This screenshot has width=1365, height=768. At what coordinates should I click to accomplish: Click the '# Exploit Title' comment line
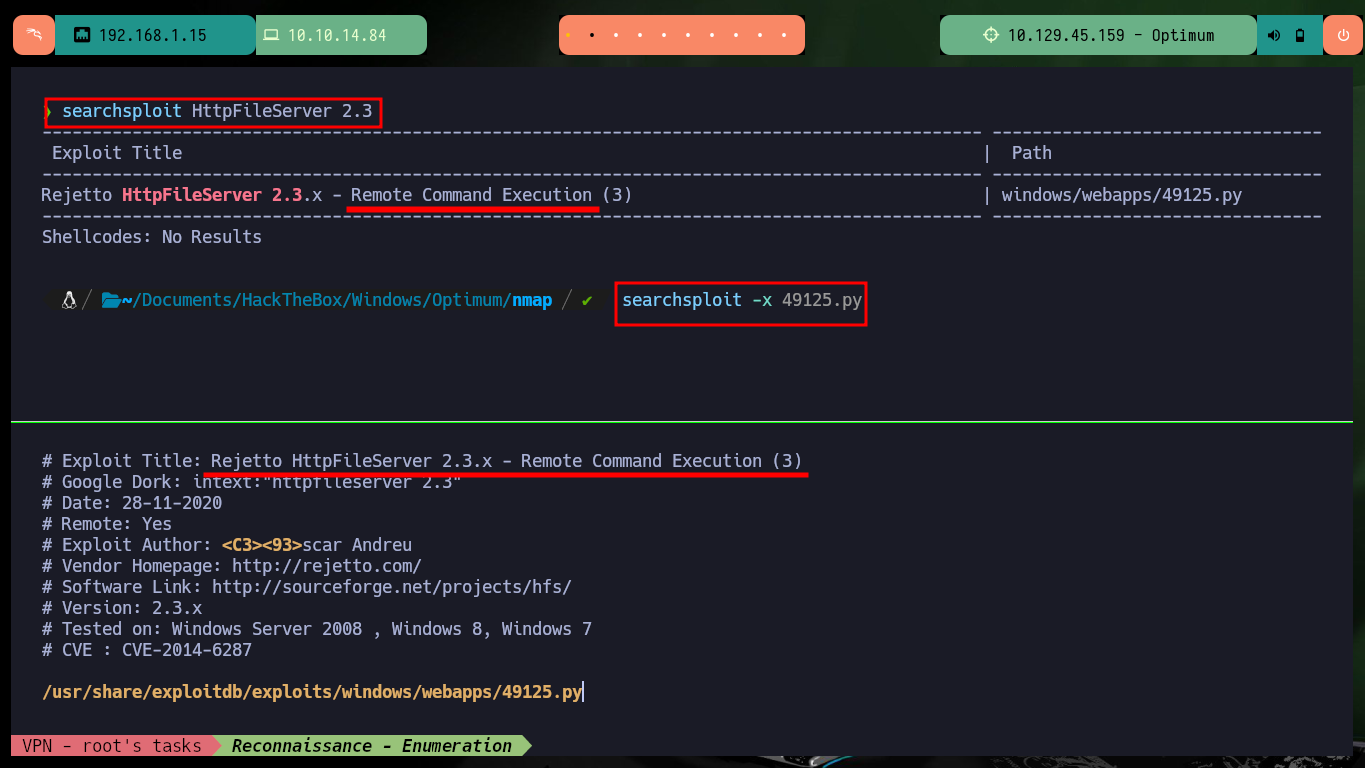pyautogui.click(x=422, y=461)
